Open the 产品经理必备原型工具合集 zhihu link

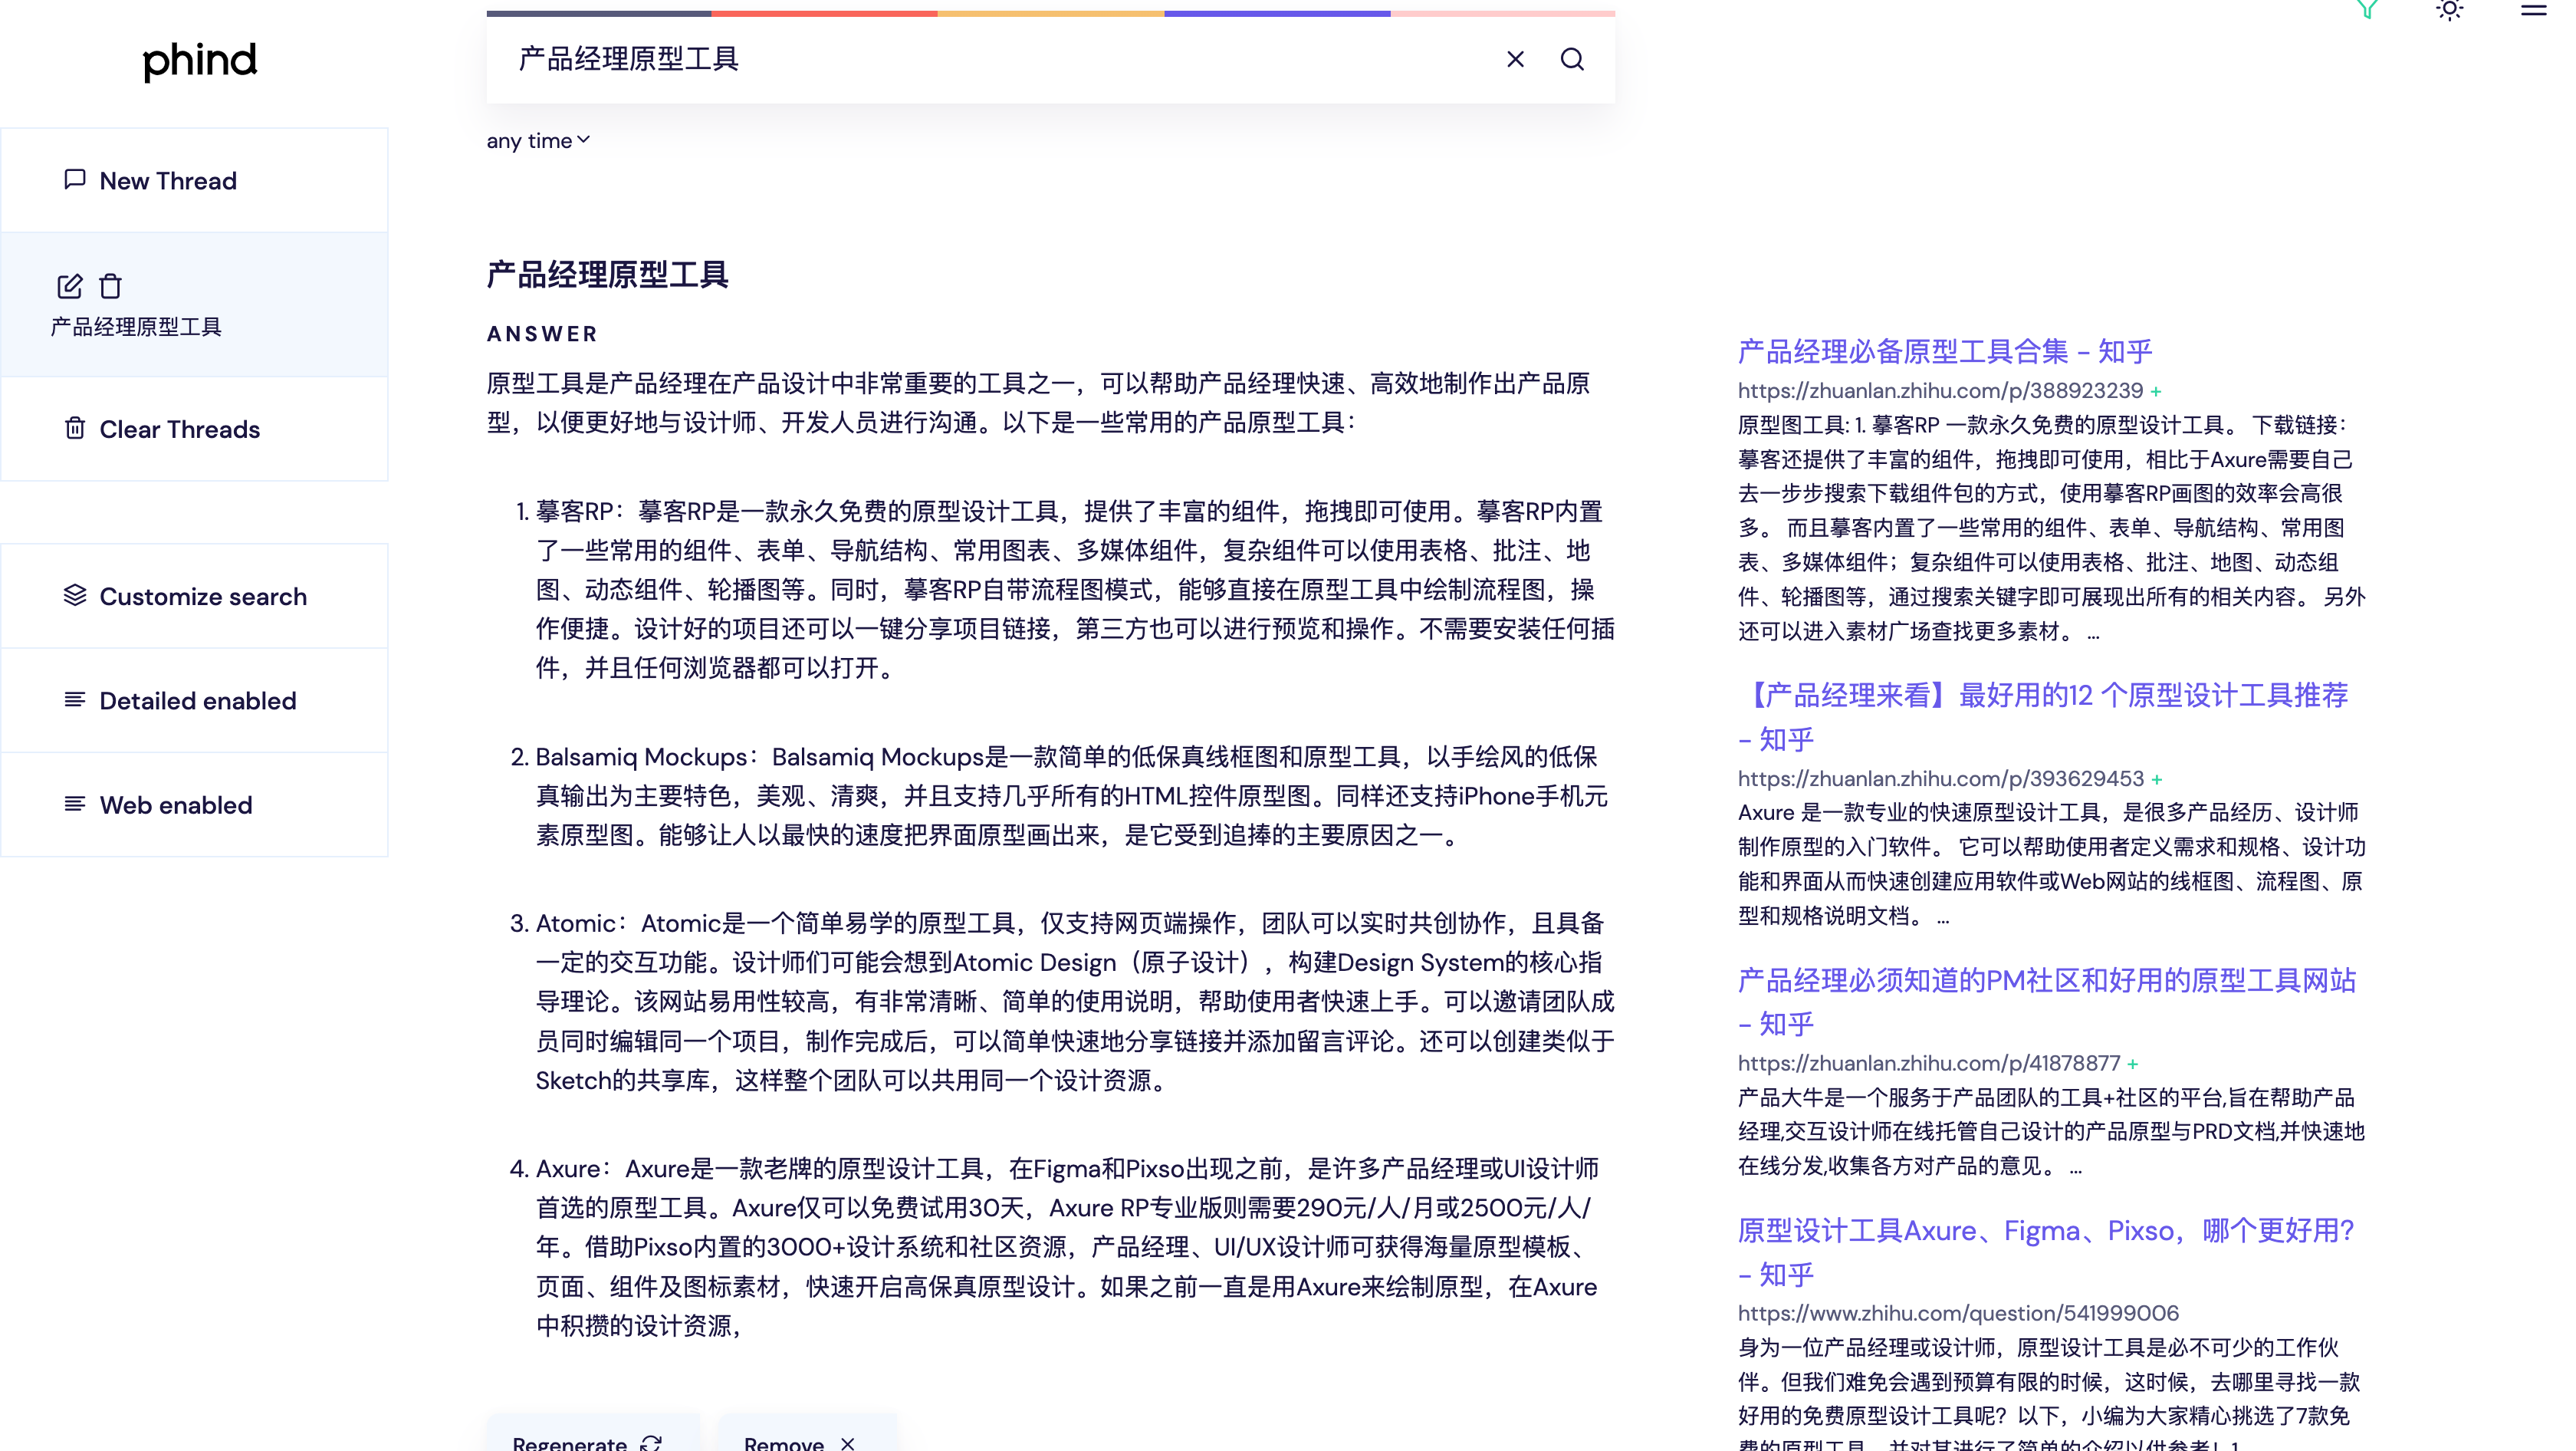1944,351
